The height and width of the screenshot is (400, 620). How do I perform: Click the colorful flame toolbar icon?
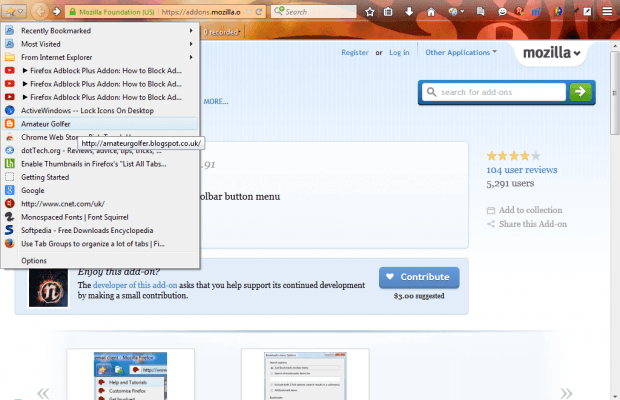[558, 11]
